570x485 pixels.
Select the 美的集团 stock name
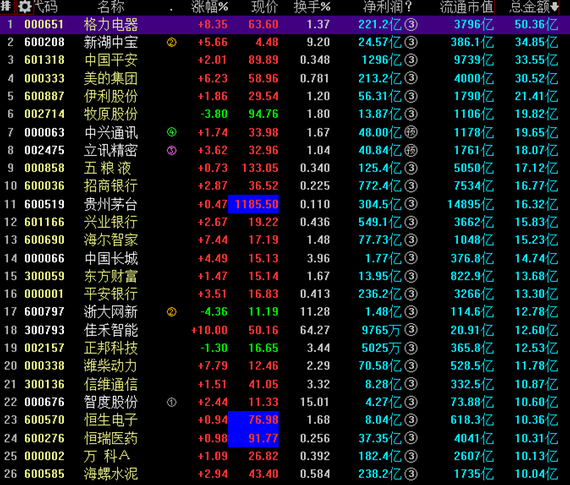tap(111, 78)
